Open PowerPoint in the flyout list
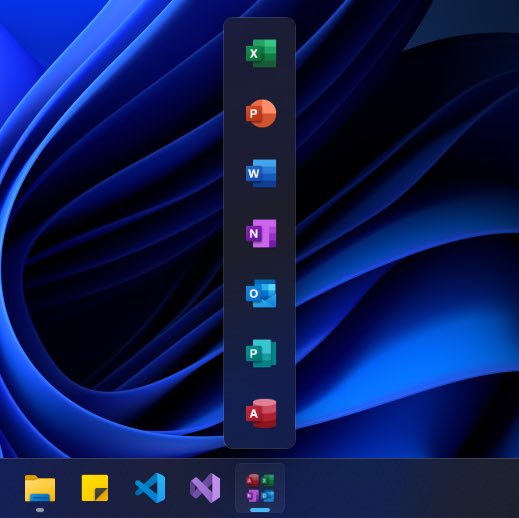519x518 pixels. coord(261,113)
